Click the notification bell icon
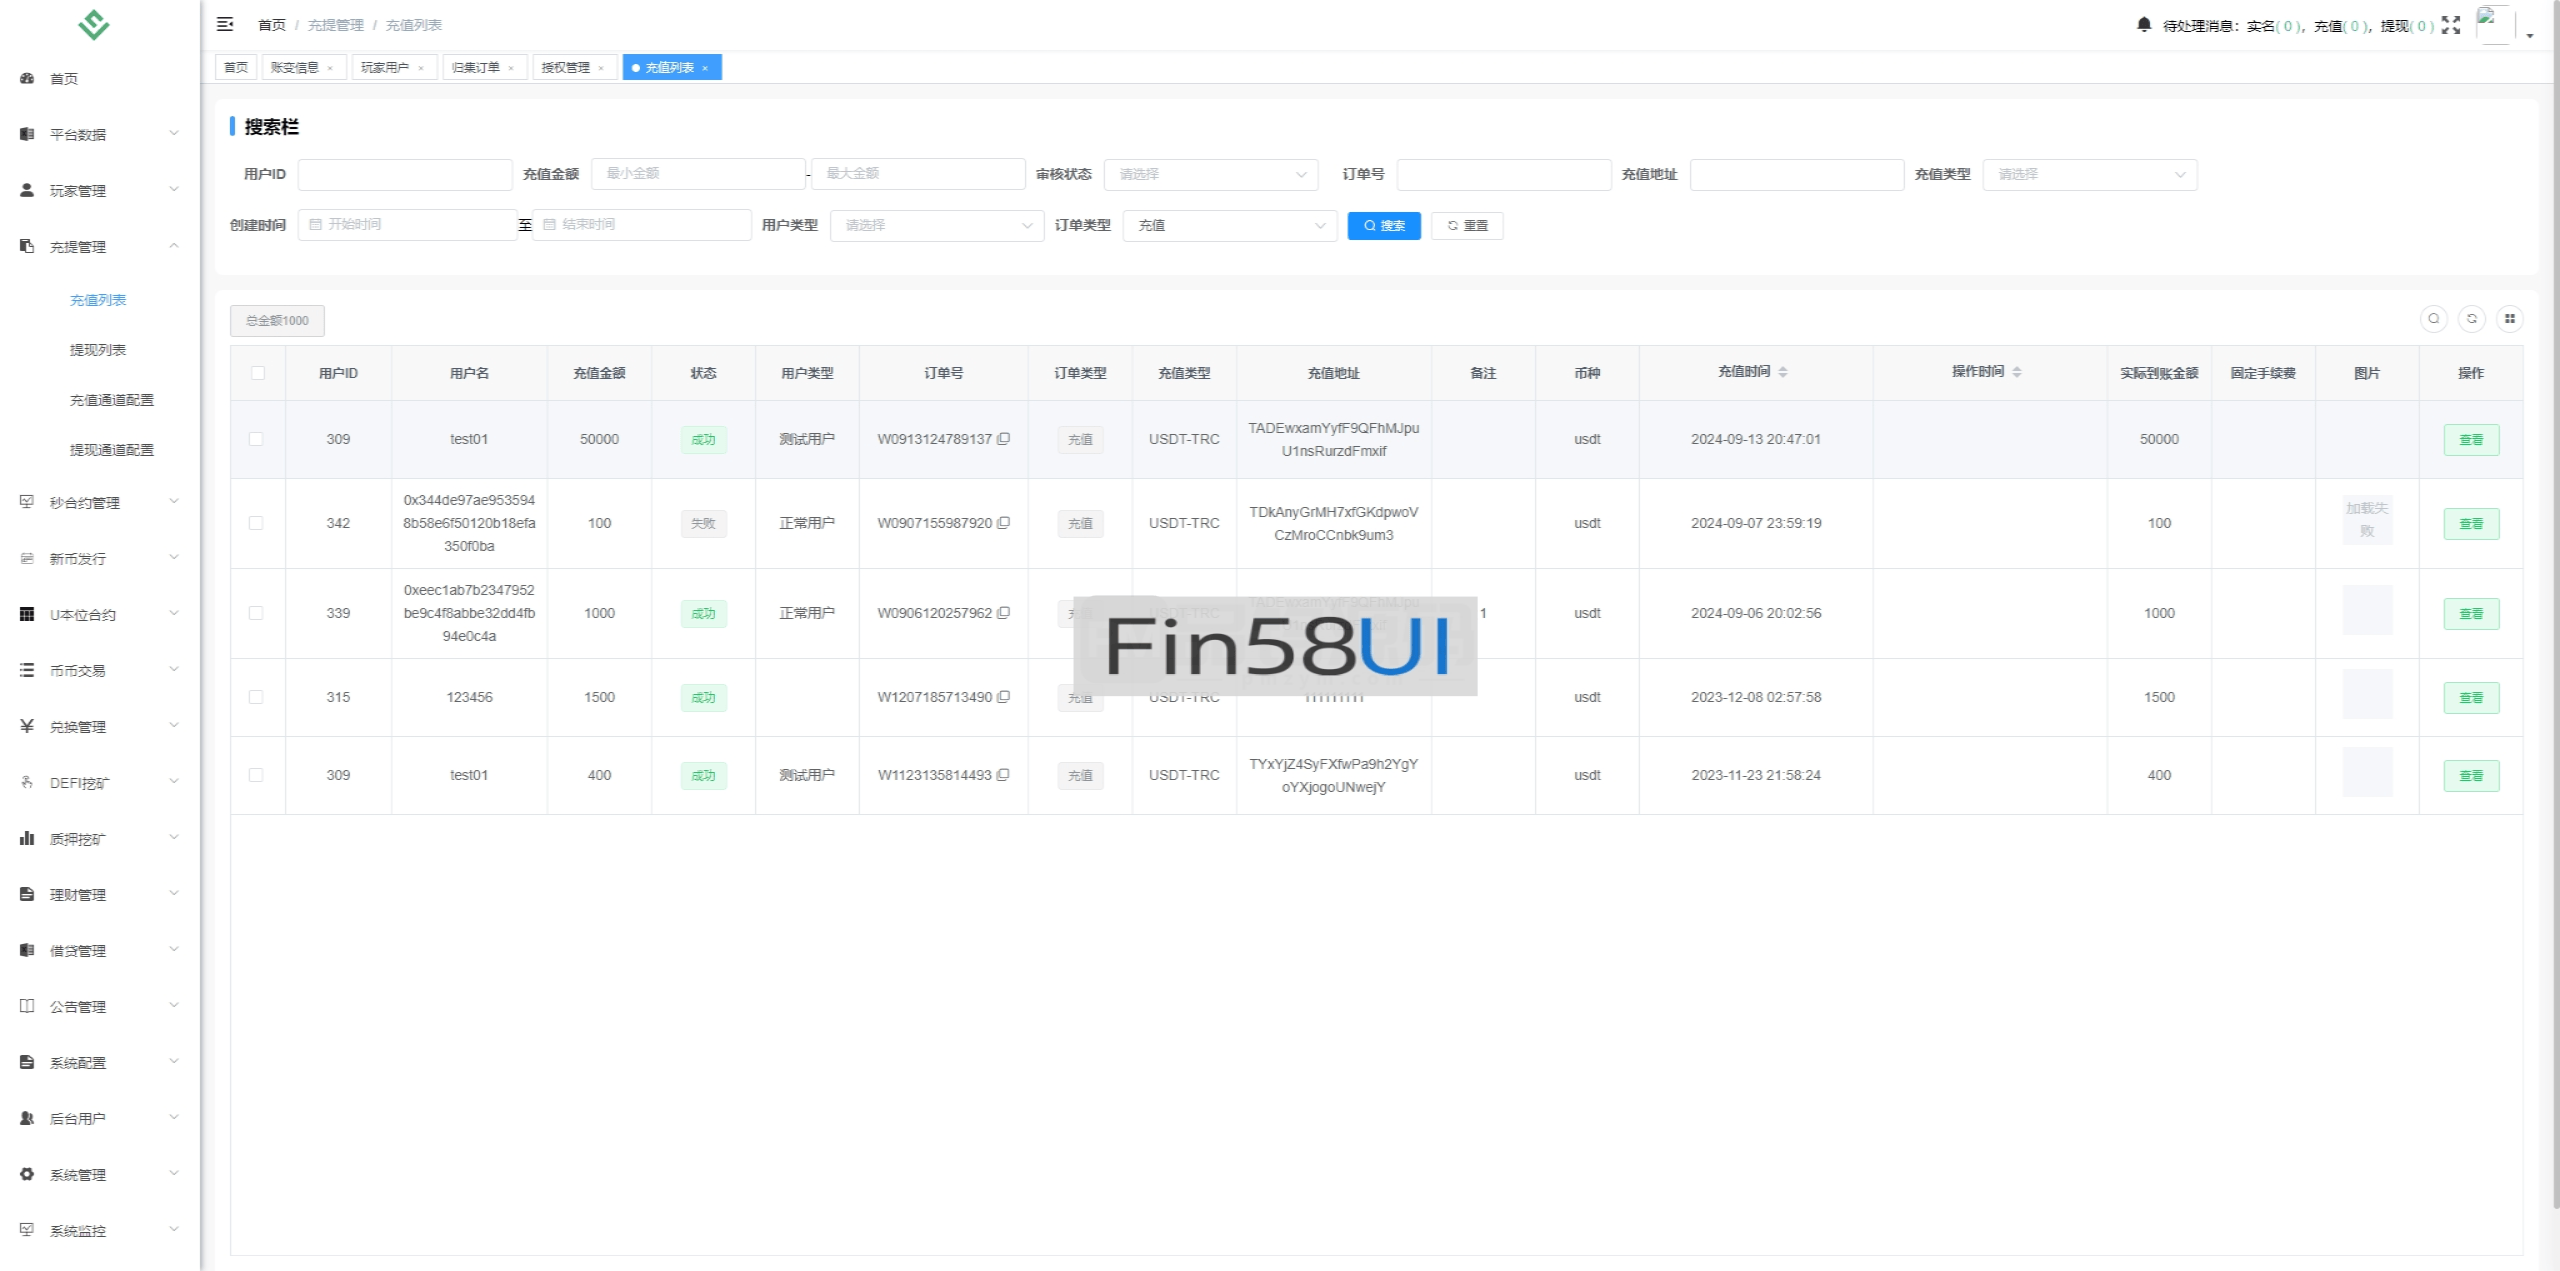 (x=2143, y=25)
